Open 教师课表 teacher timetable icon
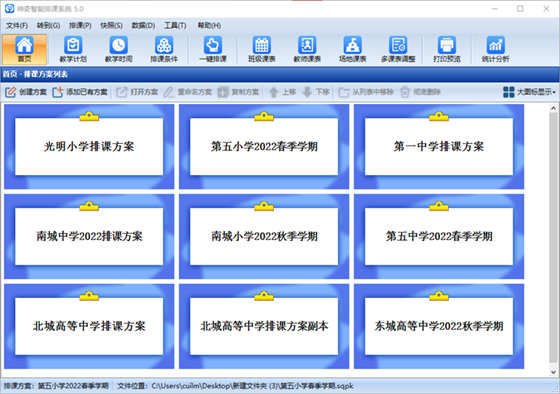This screenshot has width=560, height=394. [x=307, y=49]
